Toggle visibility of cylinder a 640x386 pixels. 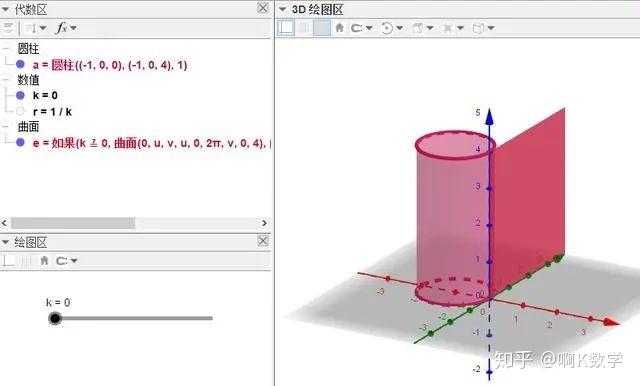pyautogui.click(x=20, y=64)
